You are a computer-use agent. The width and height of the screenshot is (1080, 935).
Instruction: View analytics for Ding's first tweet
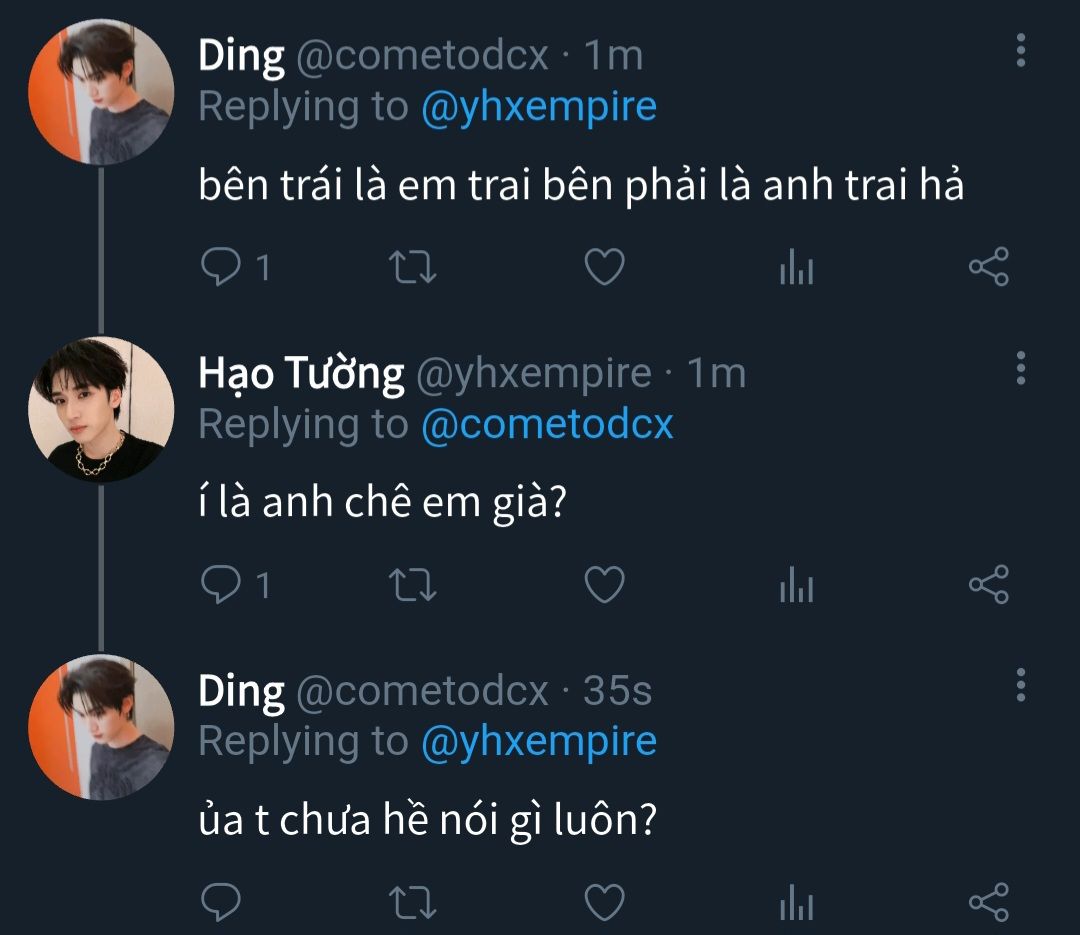point(796,269)
